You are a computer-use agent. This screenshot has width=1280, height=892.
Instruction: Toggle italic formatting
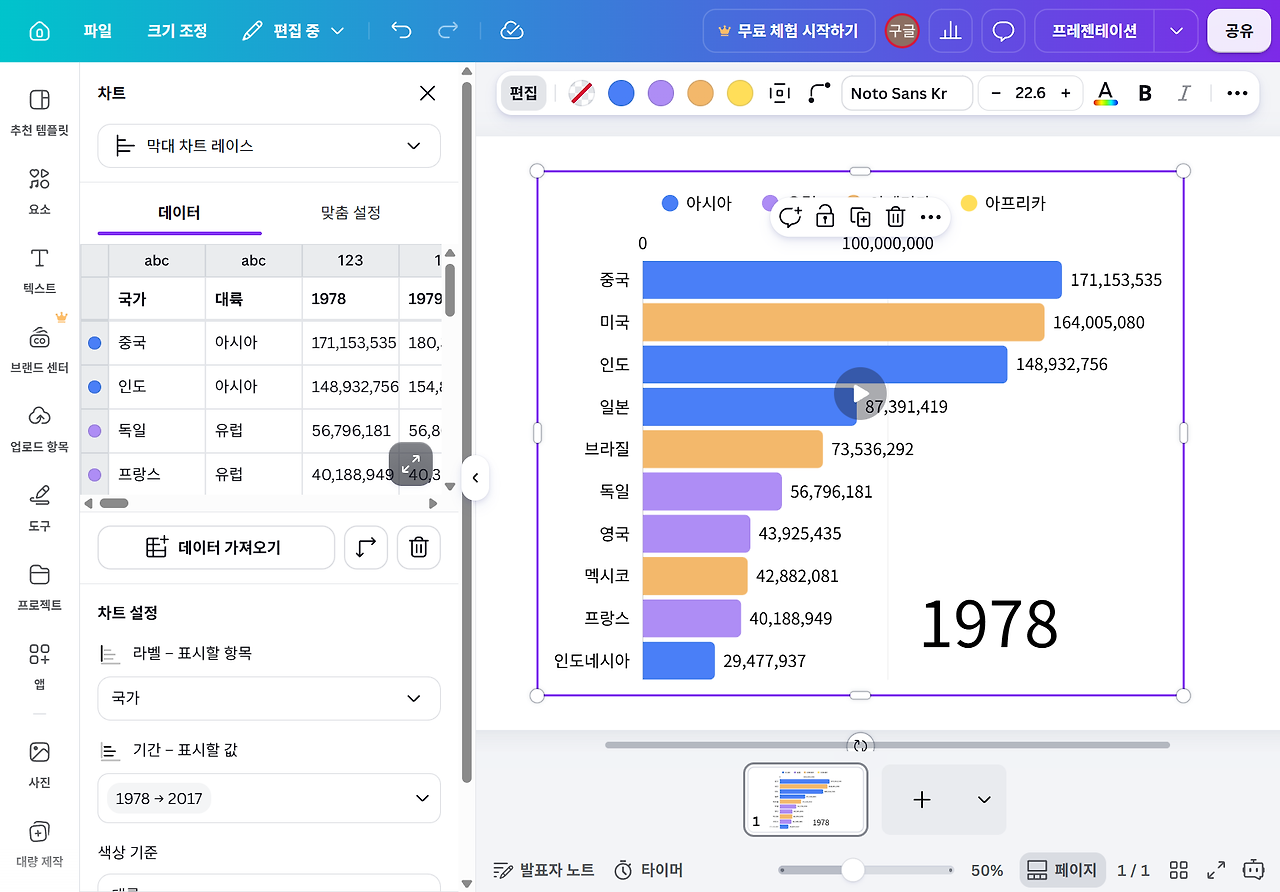pos(1184,93)
